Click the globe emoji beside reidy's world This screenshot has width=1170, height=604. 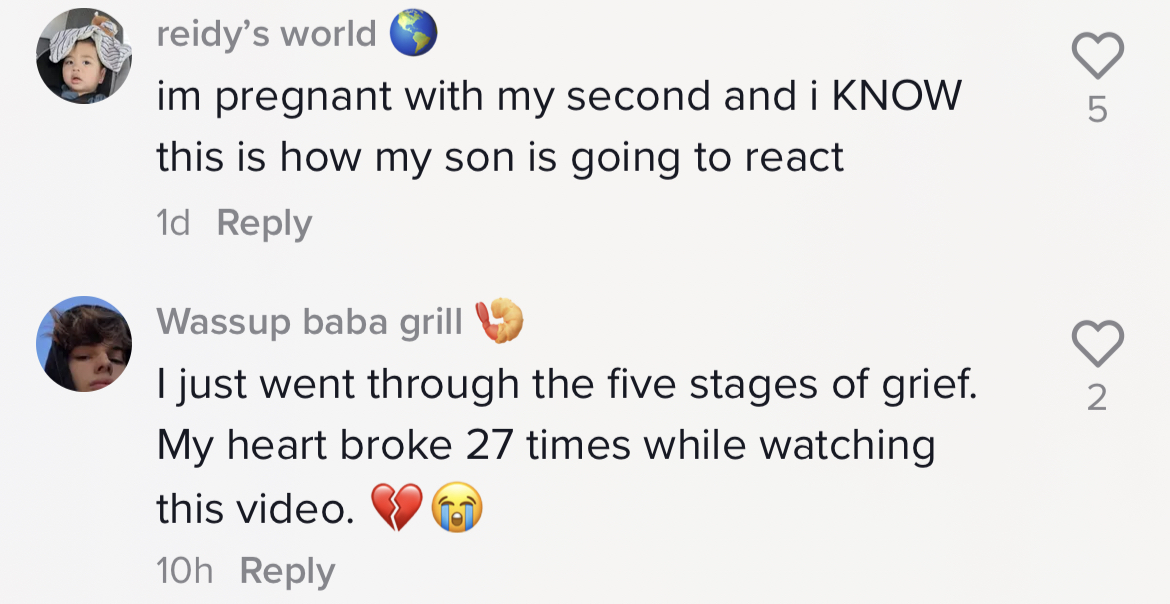(413, 35)
